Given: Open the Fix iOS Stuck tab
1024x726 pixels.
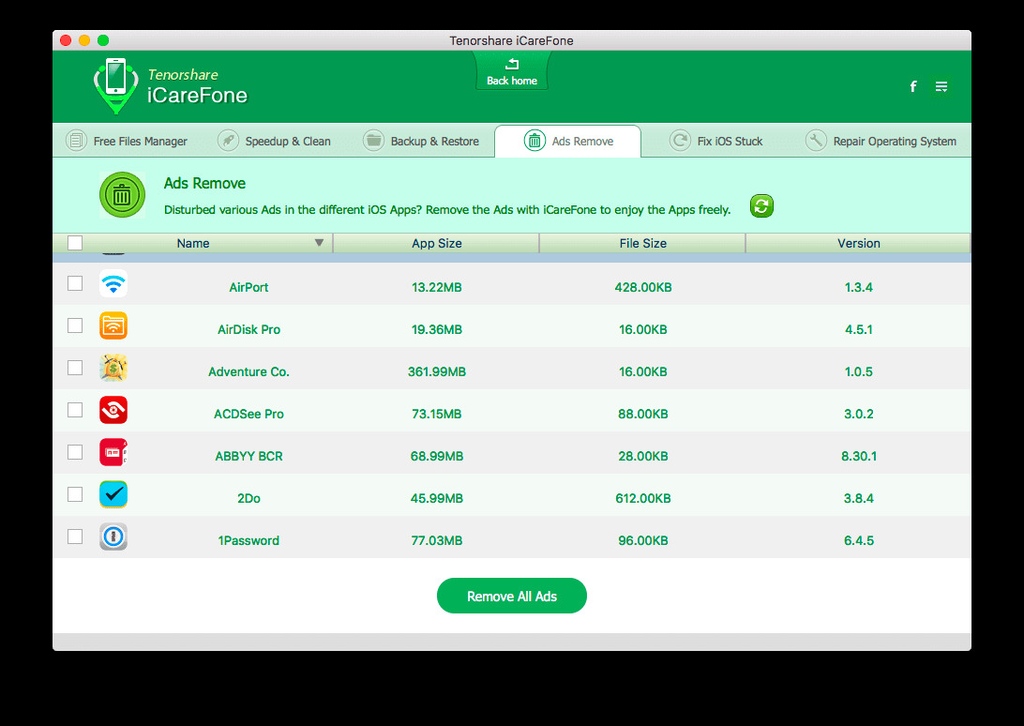Looking at the screenshot, I should [x=716, y=141].
